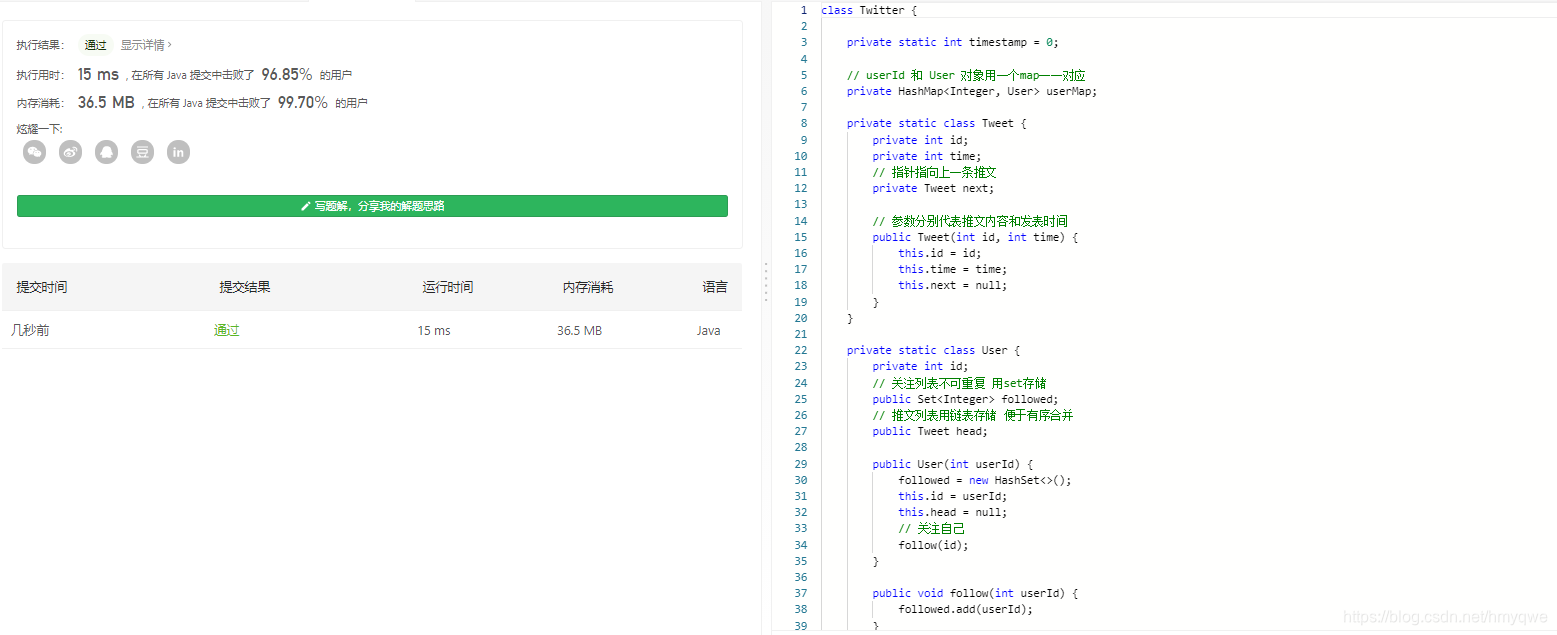Click the Java language cell

point(709,331)
